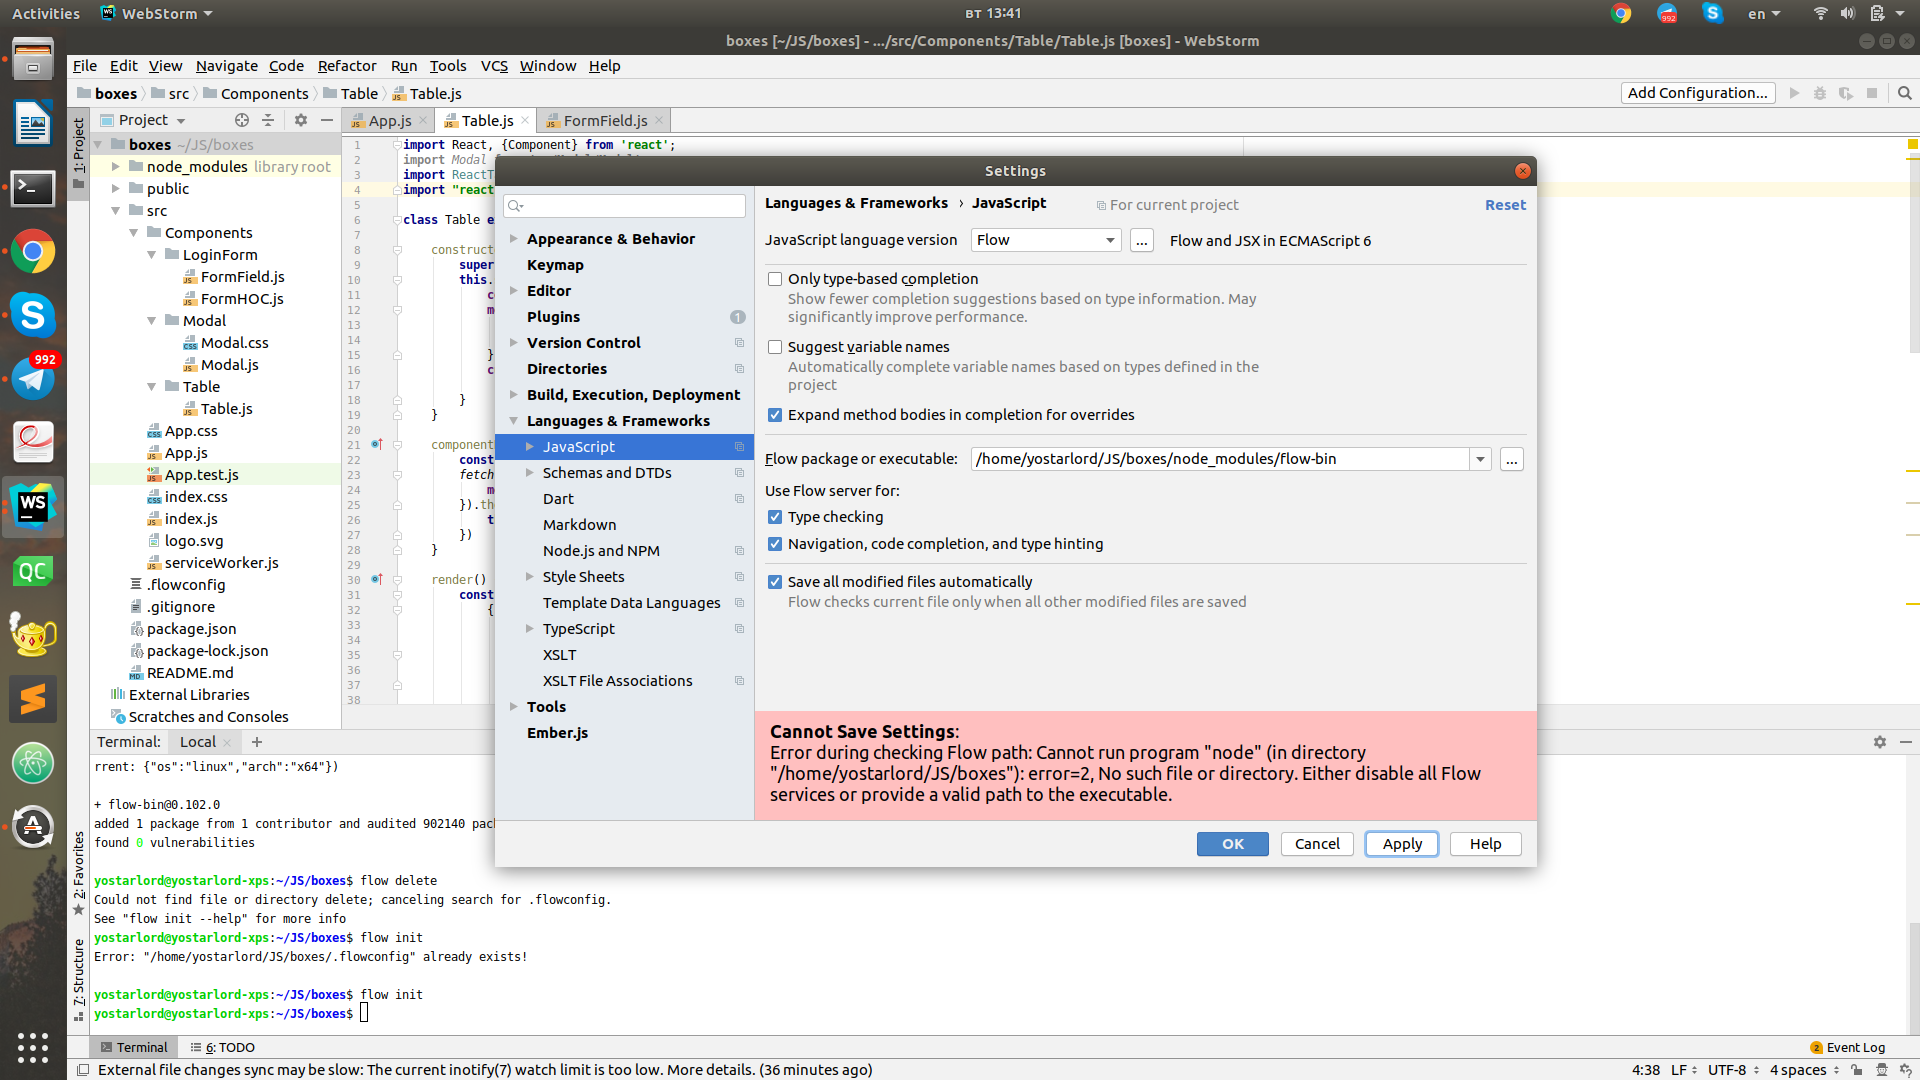Open the Structure tool window stripe
Viewport: 1920px width, 1080px height.
point(78,980)
